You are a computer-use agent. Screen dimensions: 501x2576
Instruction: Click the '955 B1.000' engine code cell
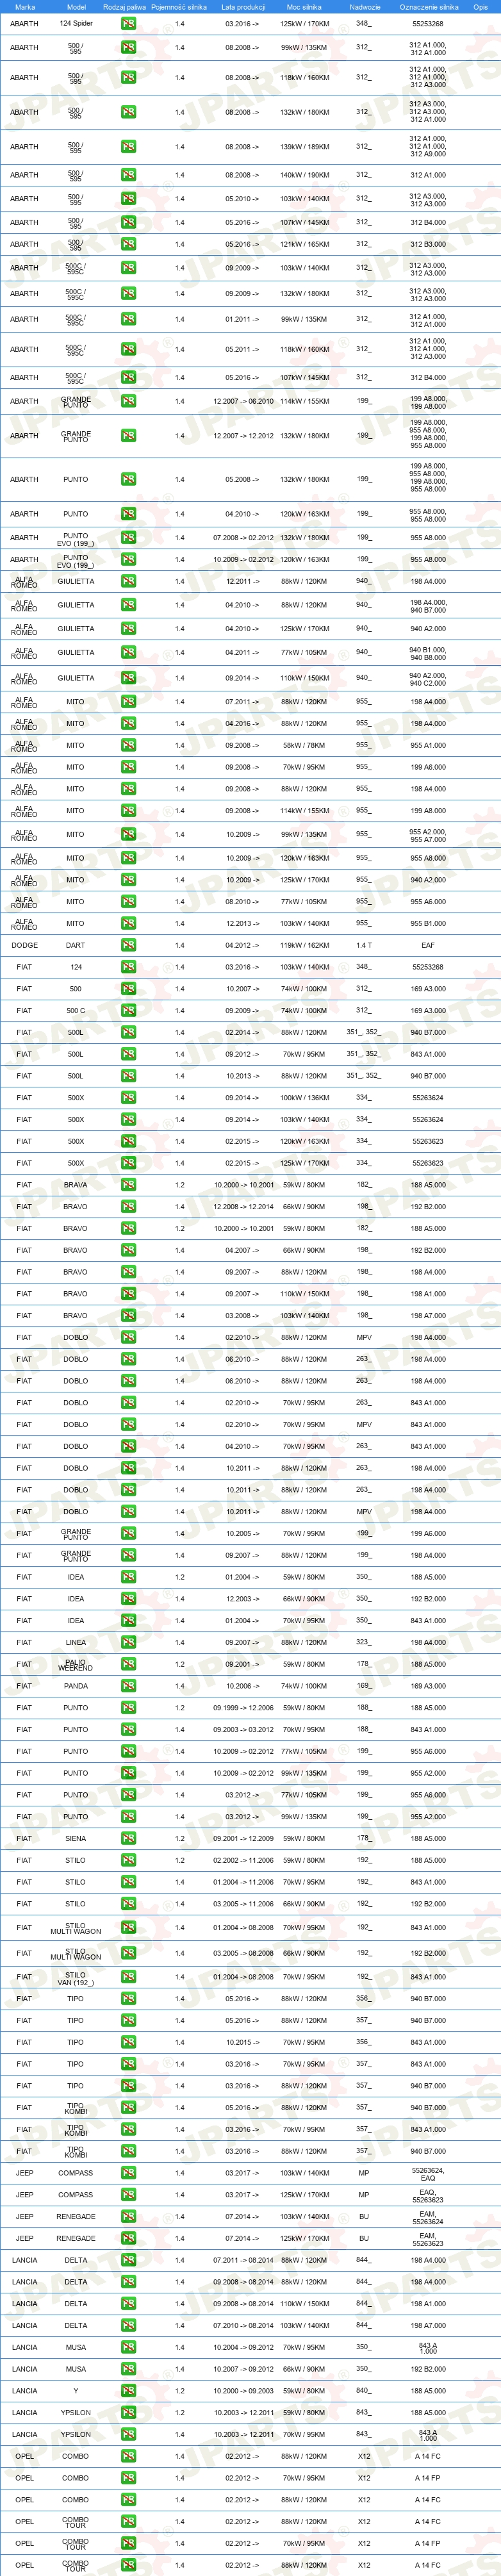pos(428,923)
